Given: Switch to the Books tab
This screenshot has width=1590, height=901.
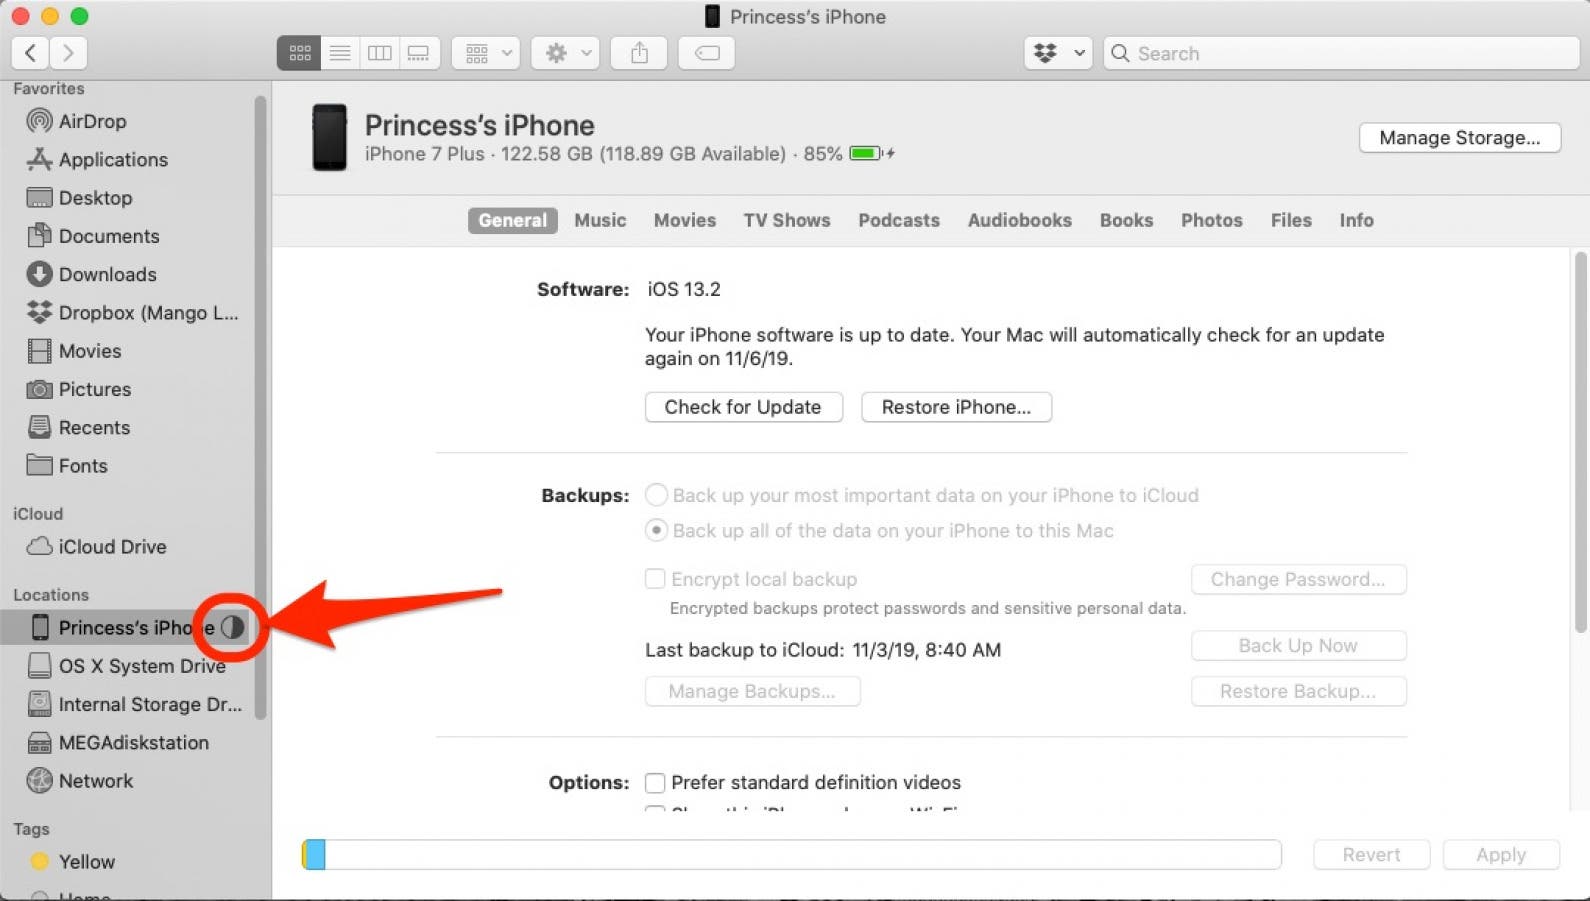Looking at the screenshot, I should tap(1126, 220).
